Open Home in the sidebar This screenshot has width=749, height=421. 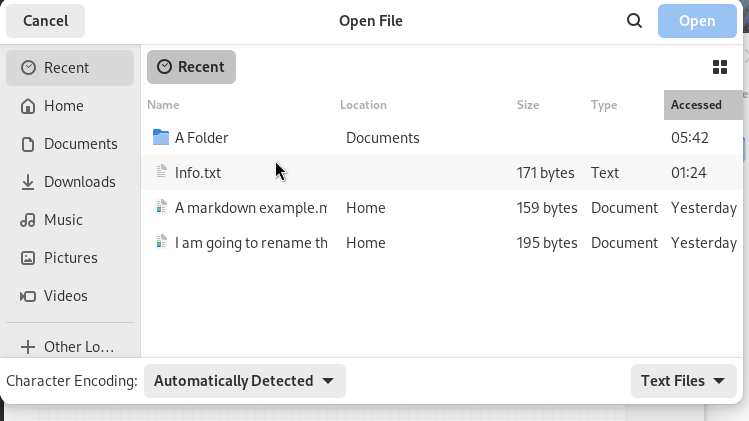coord(70,106)
